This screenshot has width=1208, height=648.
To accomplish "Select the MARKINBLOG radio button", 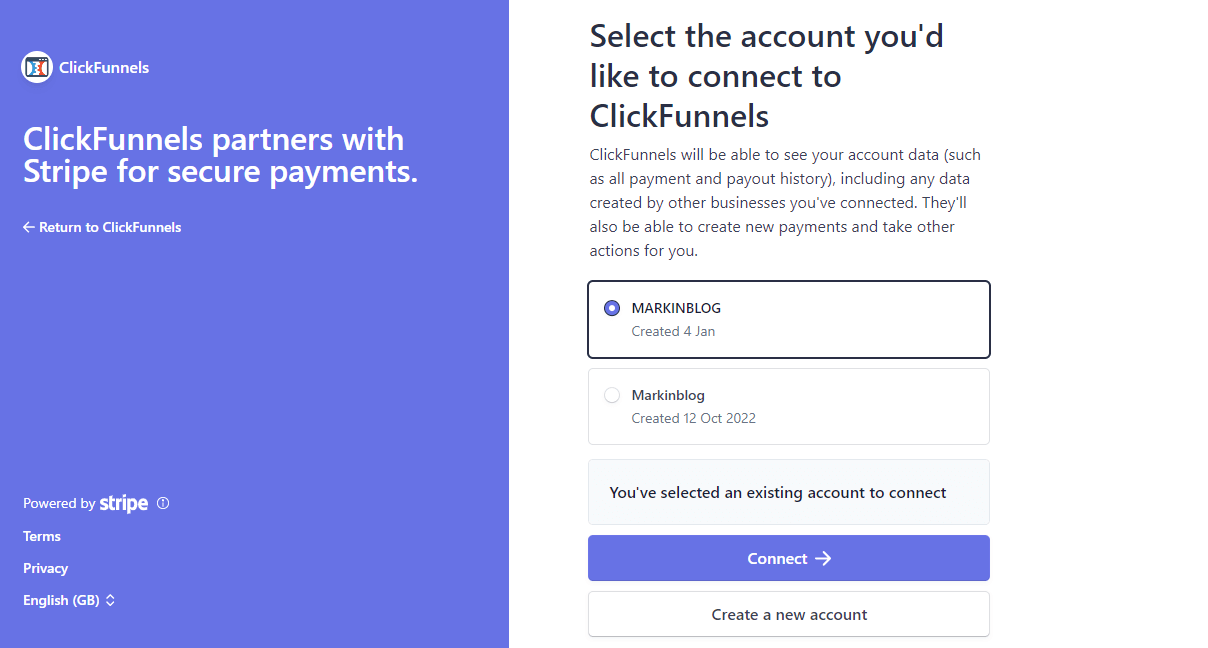I will coord(611,308).
